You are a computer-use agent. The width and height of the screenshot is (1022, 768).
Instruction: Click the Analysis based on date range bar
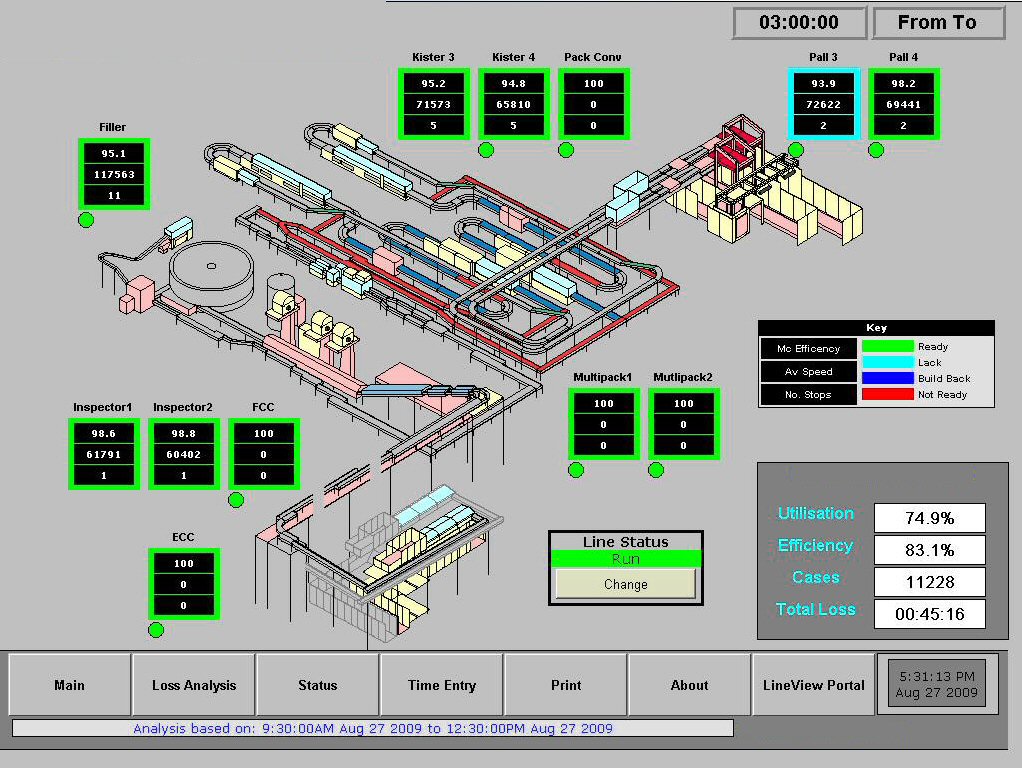[x=373, y=728]
